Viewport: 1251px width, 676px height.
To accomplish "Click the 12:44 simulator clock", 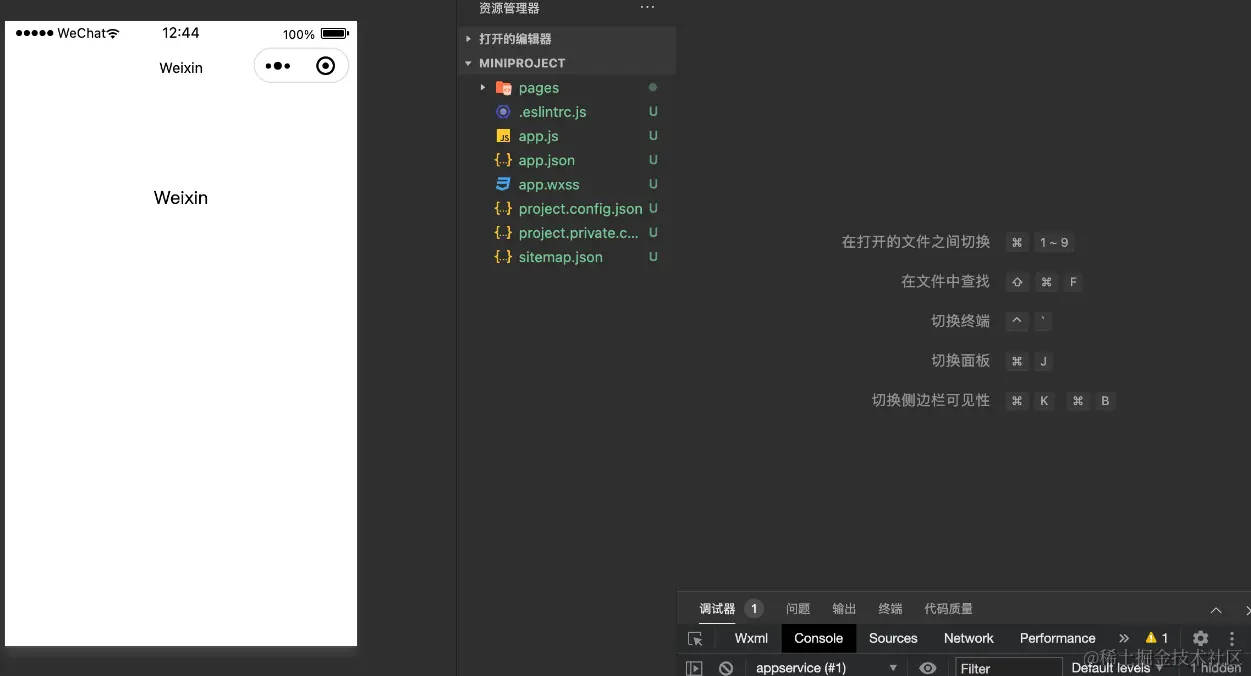I will 181,33.
